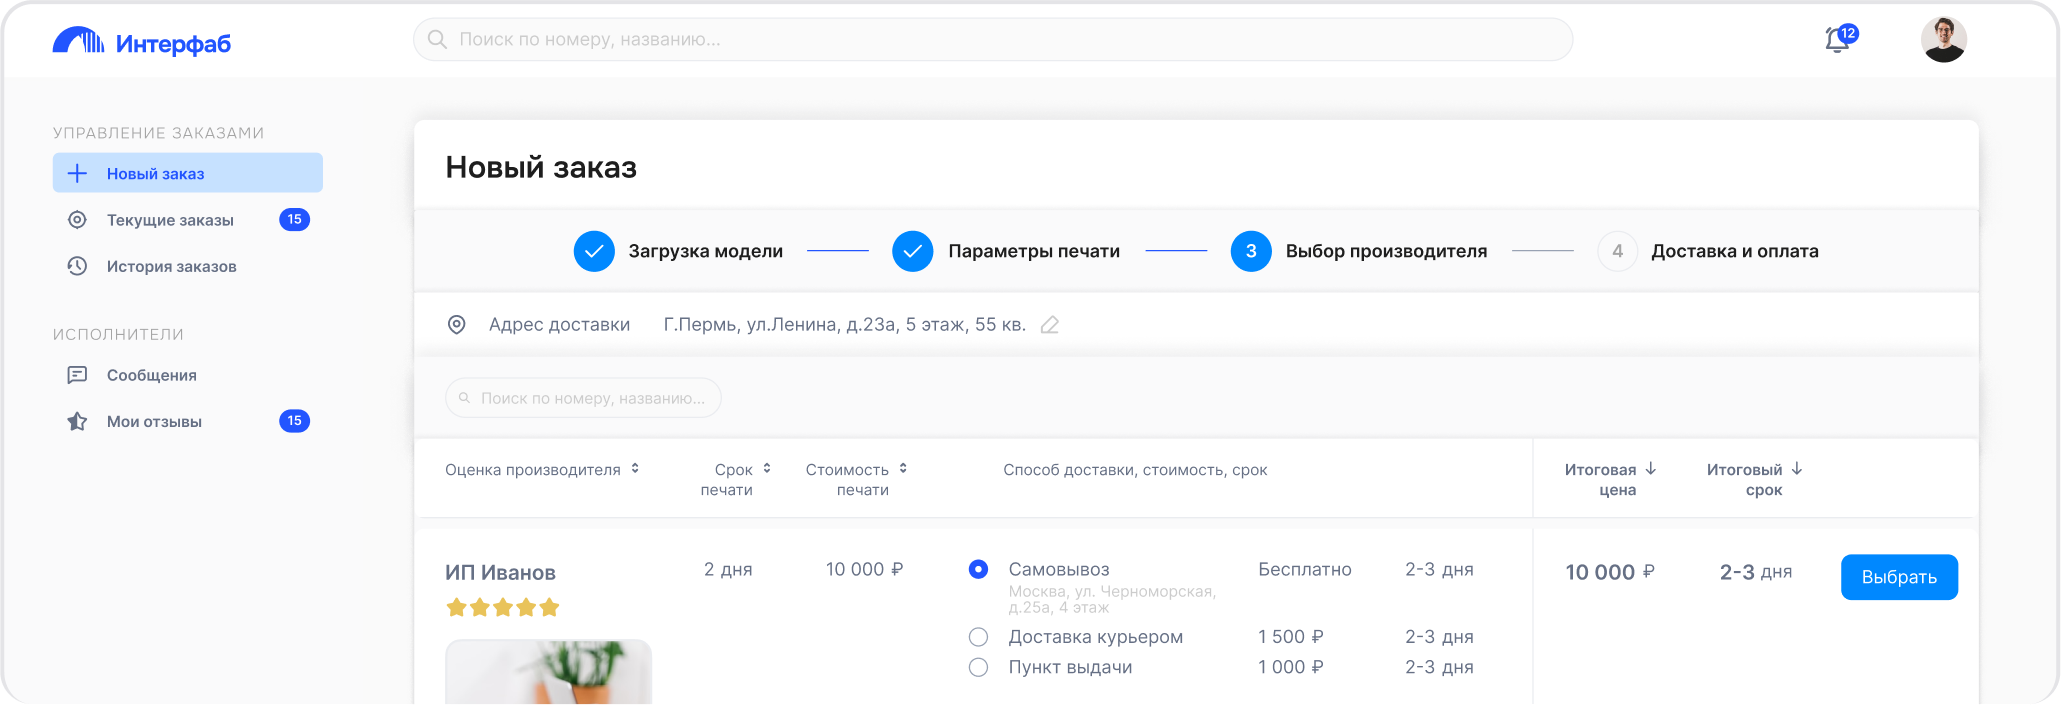
Task: Click the top search magnifier icon
Action: point(437,39)
